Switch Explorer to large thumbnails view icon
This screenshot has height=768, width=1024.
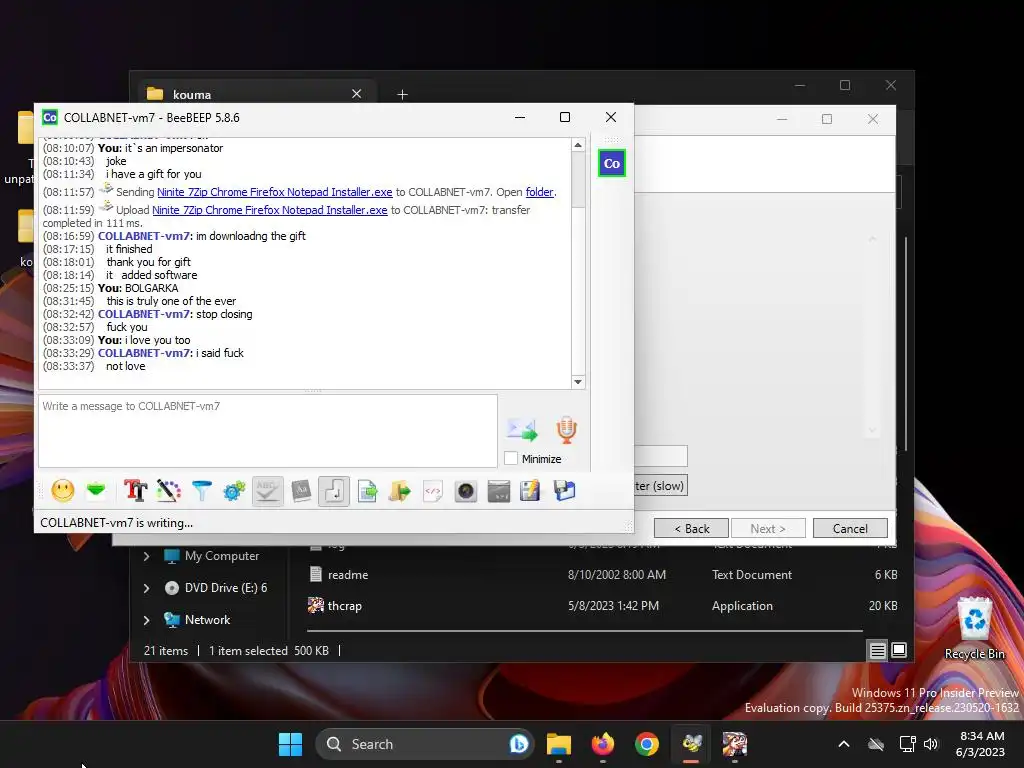899,650
